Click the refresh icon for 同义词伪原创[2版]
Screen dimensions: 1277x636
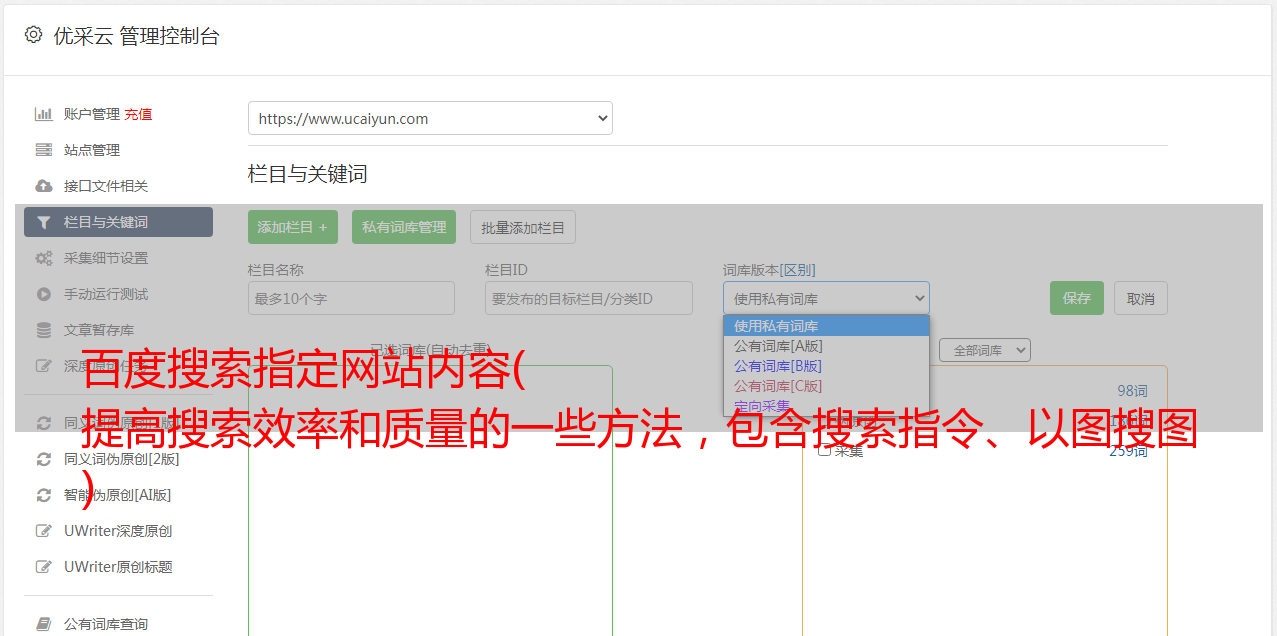(43, 459)
